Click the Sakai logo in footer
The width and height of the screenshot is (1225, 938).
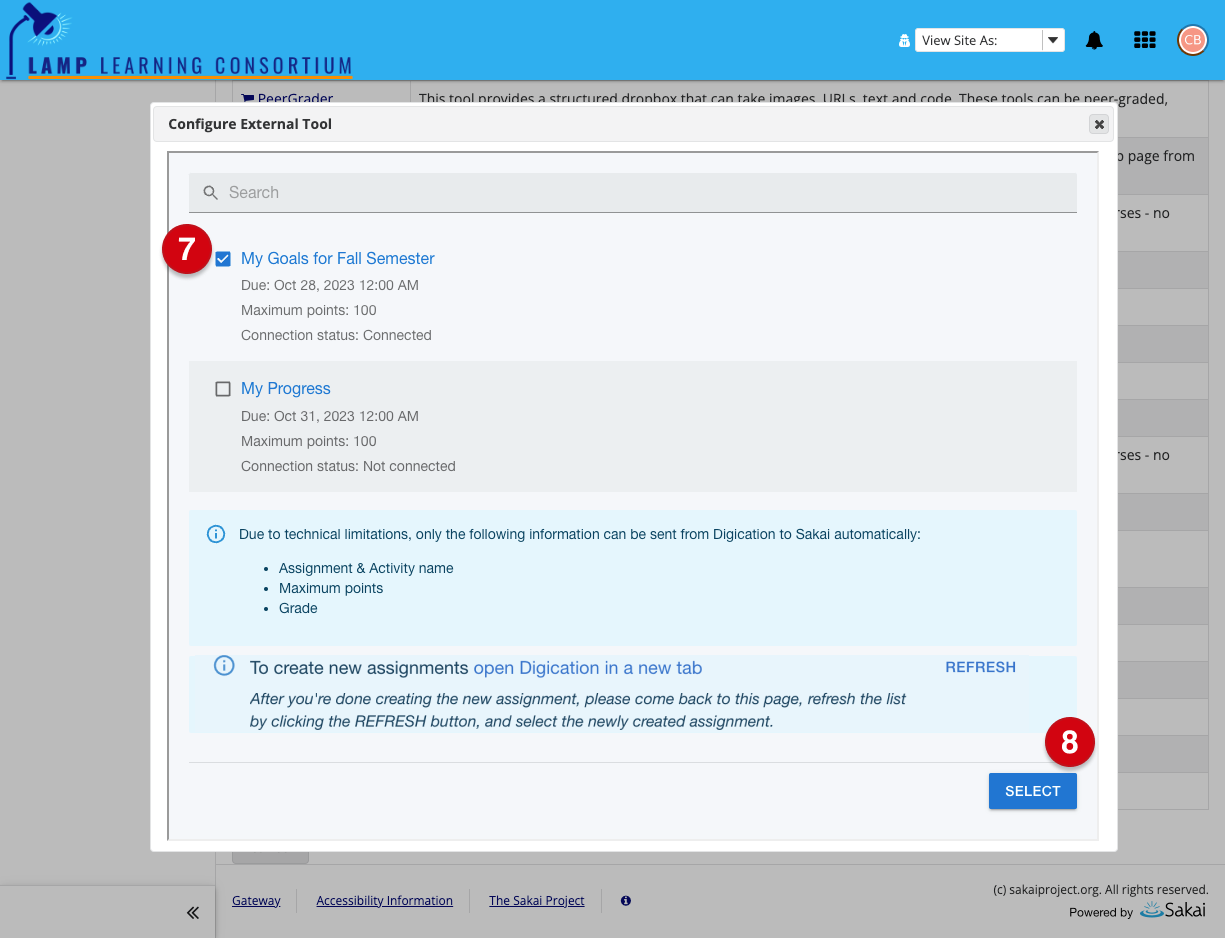[1173, 910]
